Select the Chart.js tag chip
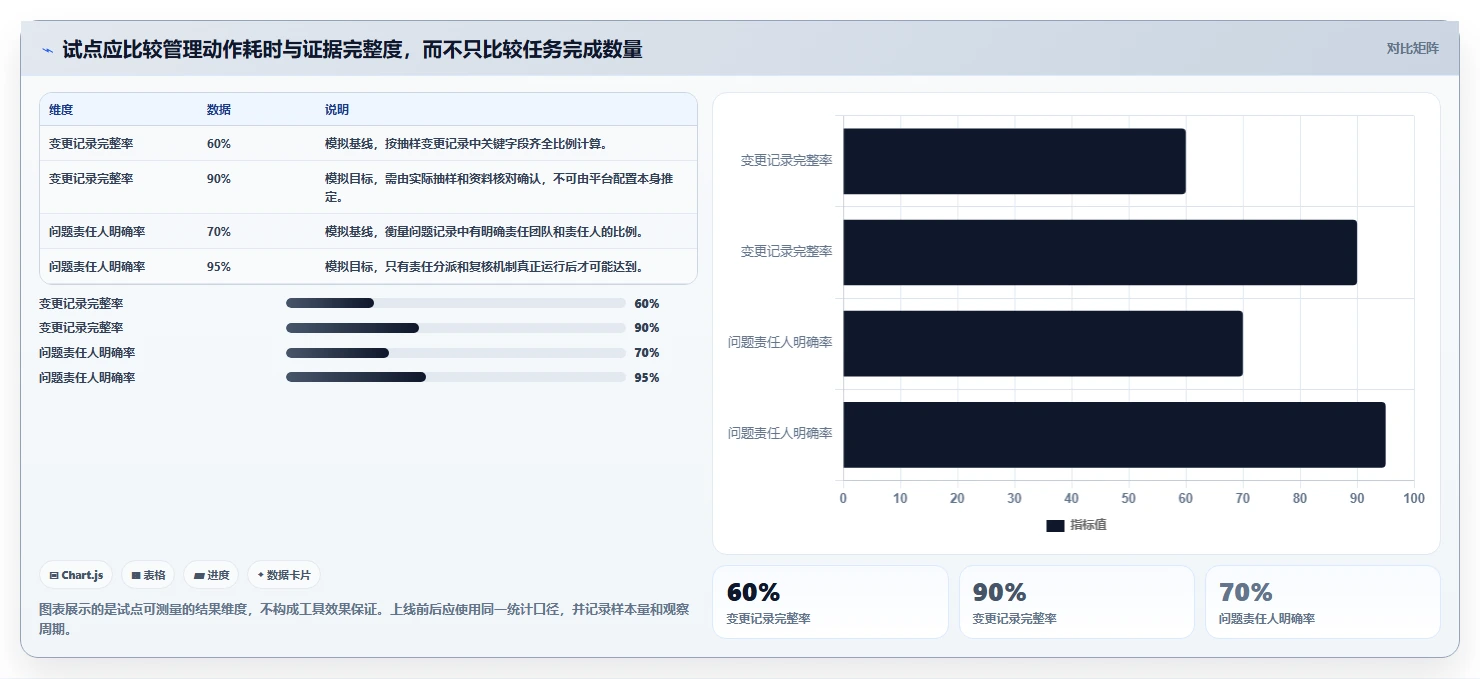 (x=77, y=575)
